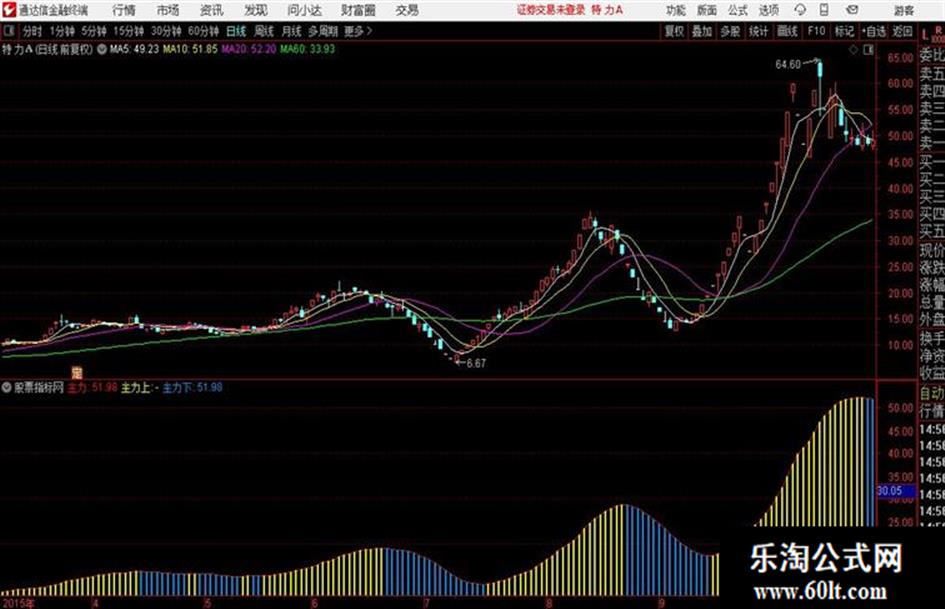Open the mail envelope icon
Screen dimensions: 945x609
pyautogui.click(x=852, y=10)
